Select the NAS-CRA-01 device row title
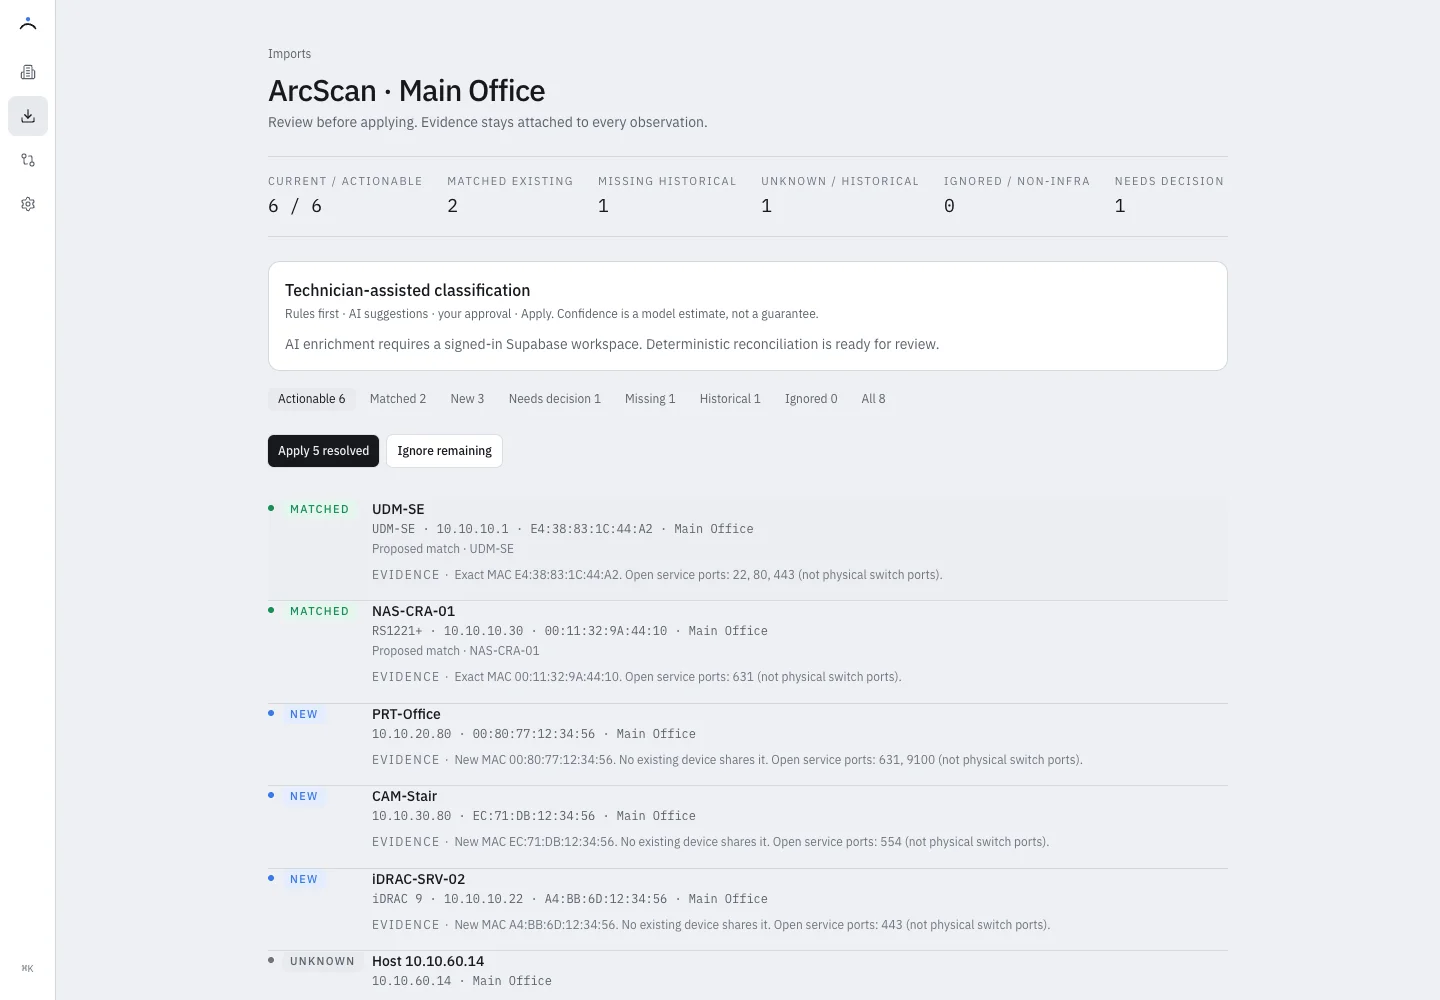The width and height of the screenshot is (1440, 1000). pyautogui.click(x=413, y=611)
